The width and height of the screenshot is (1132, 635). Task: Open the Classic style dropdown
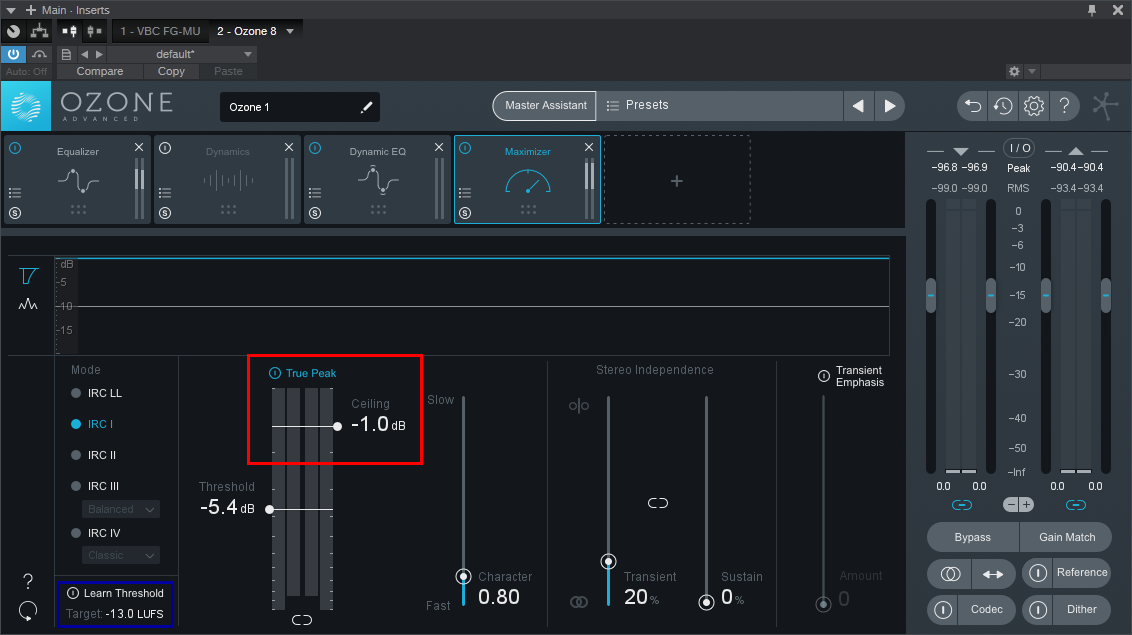point(121,556)
